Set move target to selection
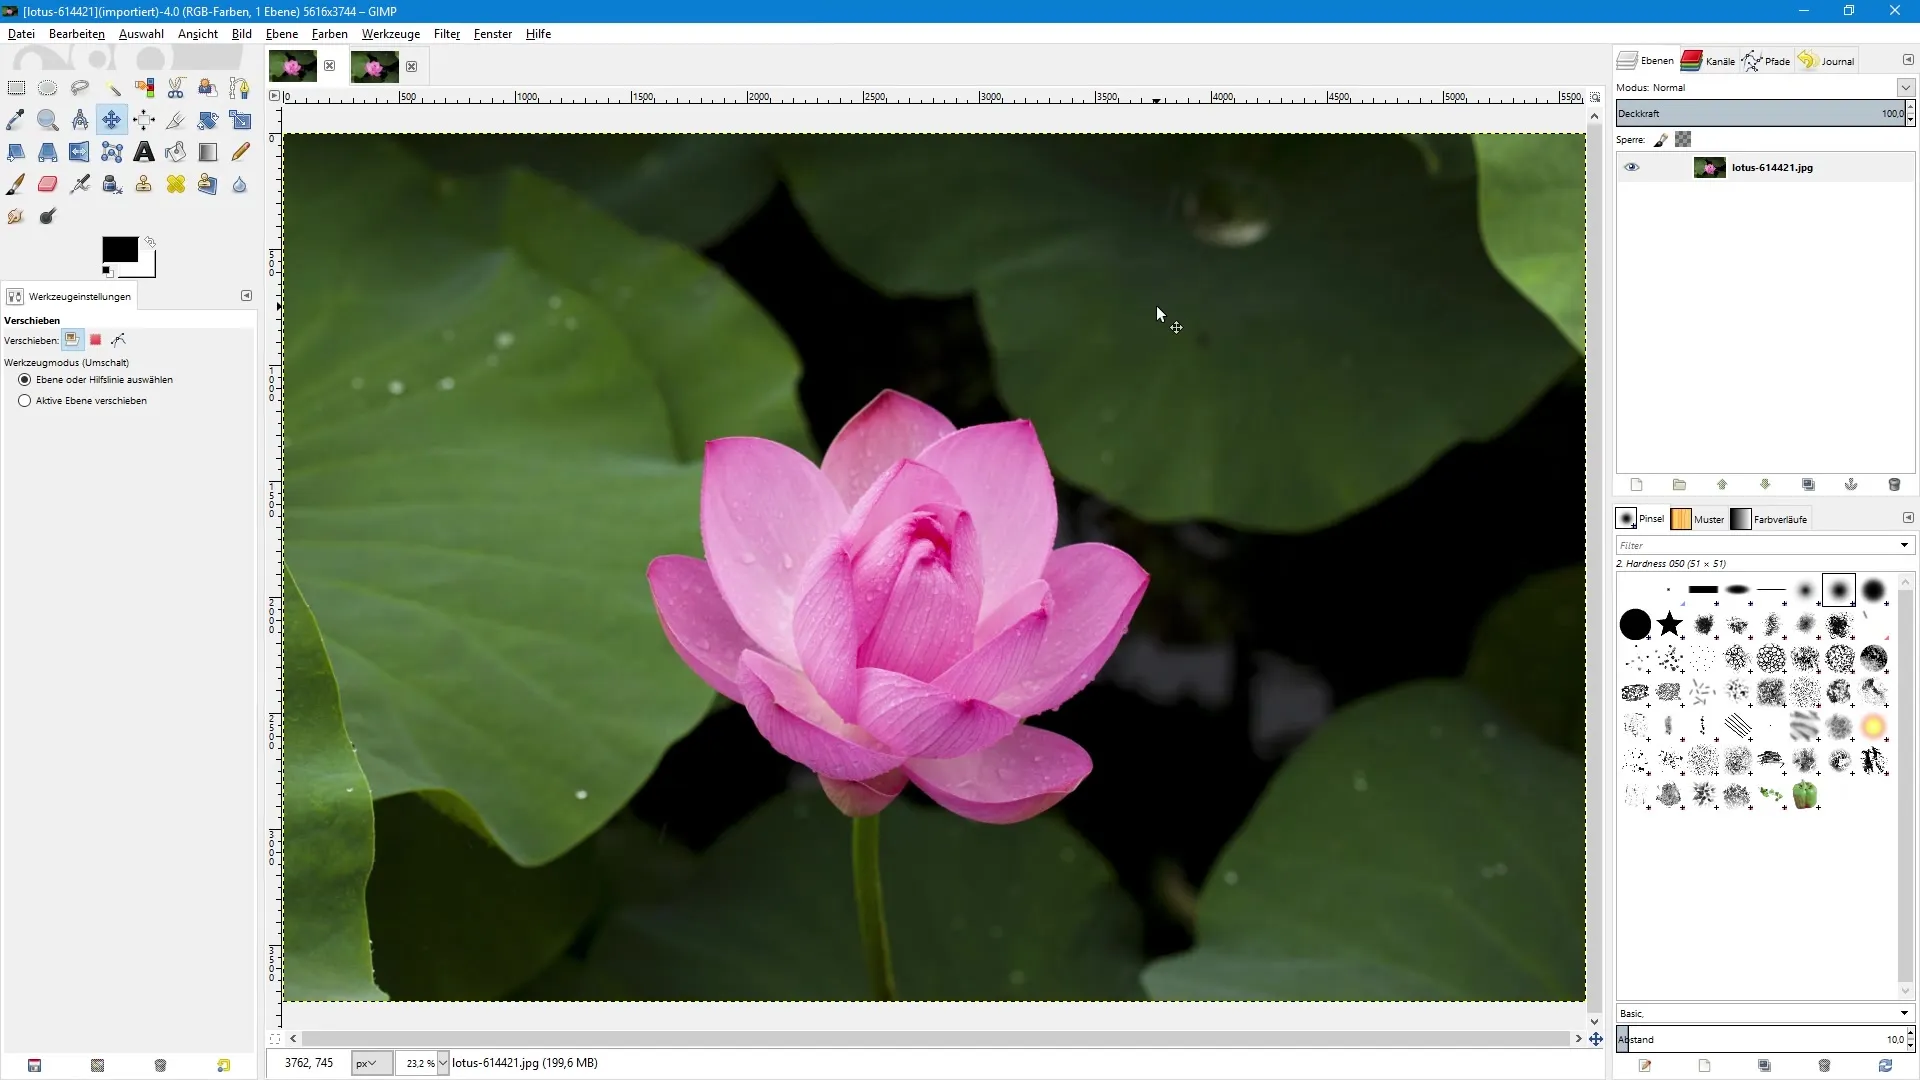 click(x=96, y=340)
